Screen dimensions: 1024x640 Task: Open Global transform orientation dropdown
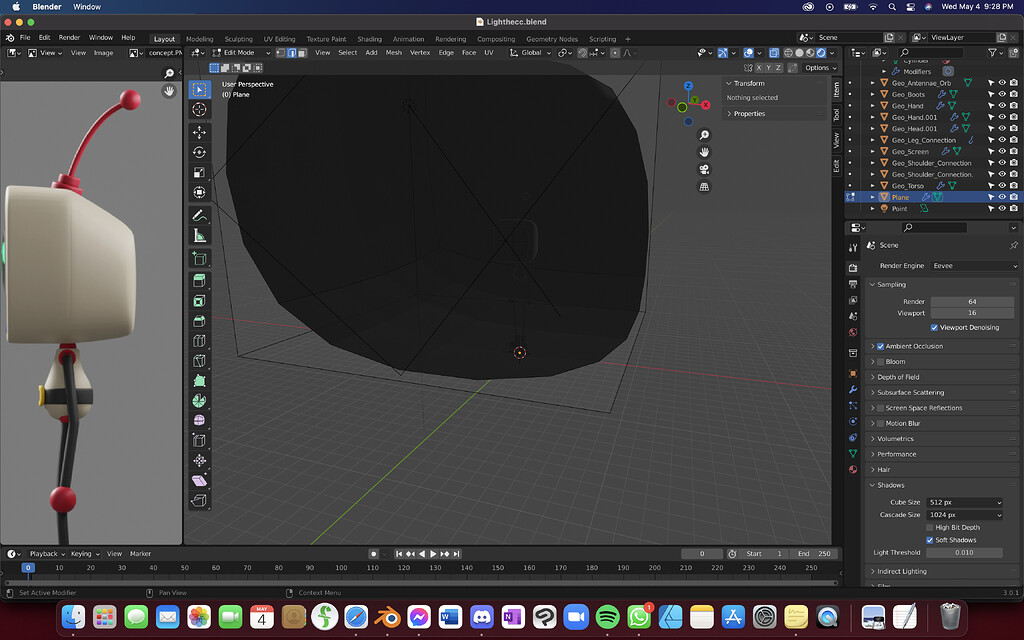coord(530,53)
